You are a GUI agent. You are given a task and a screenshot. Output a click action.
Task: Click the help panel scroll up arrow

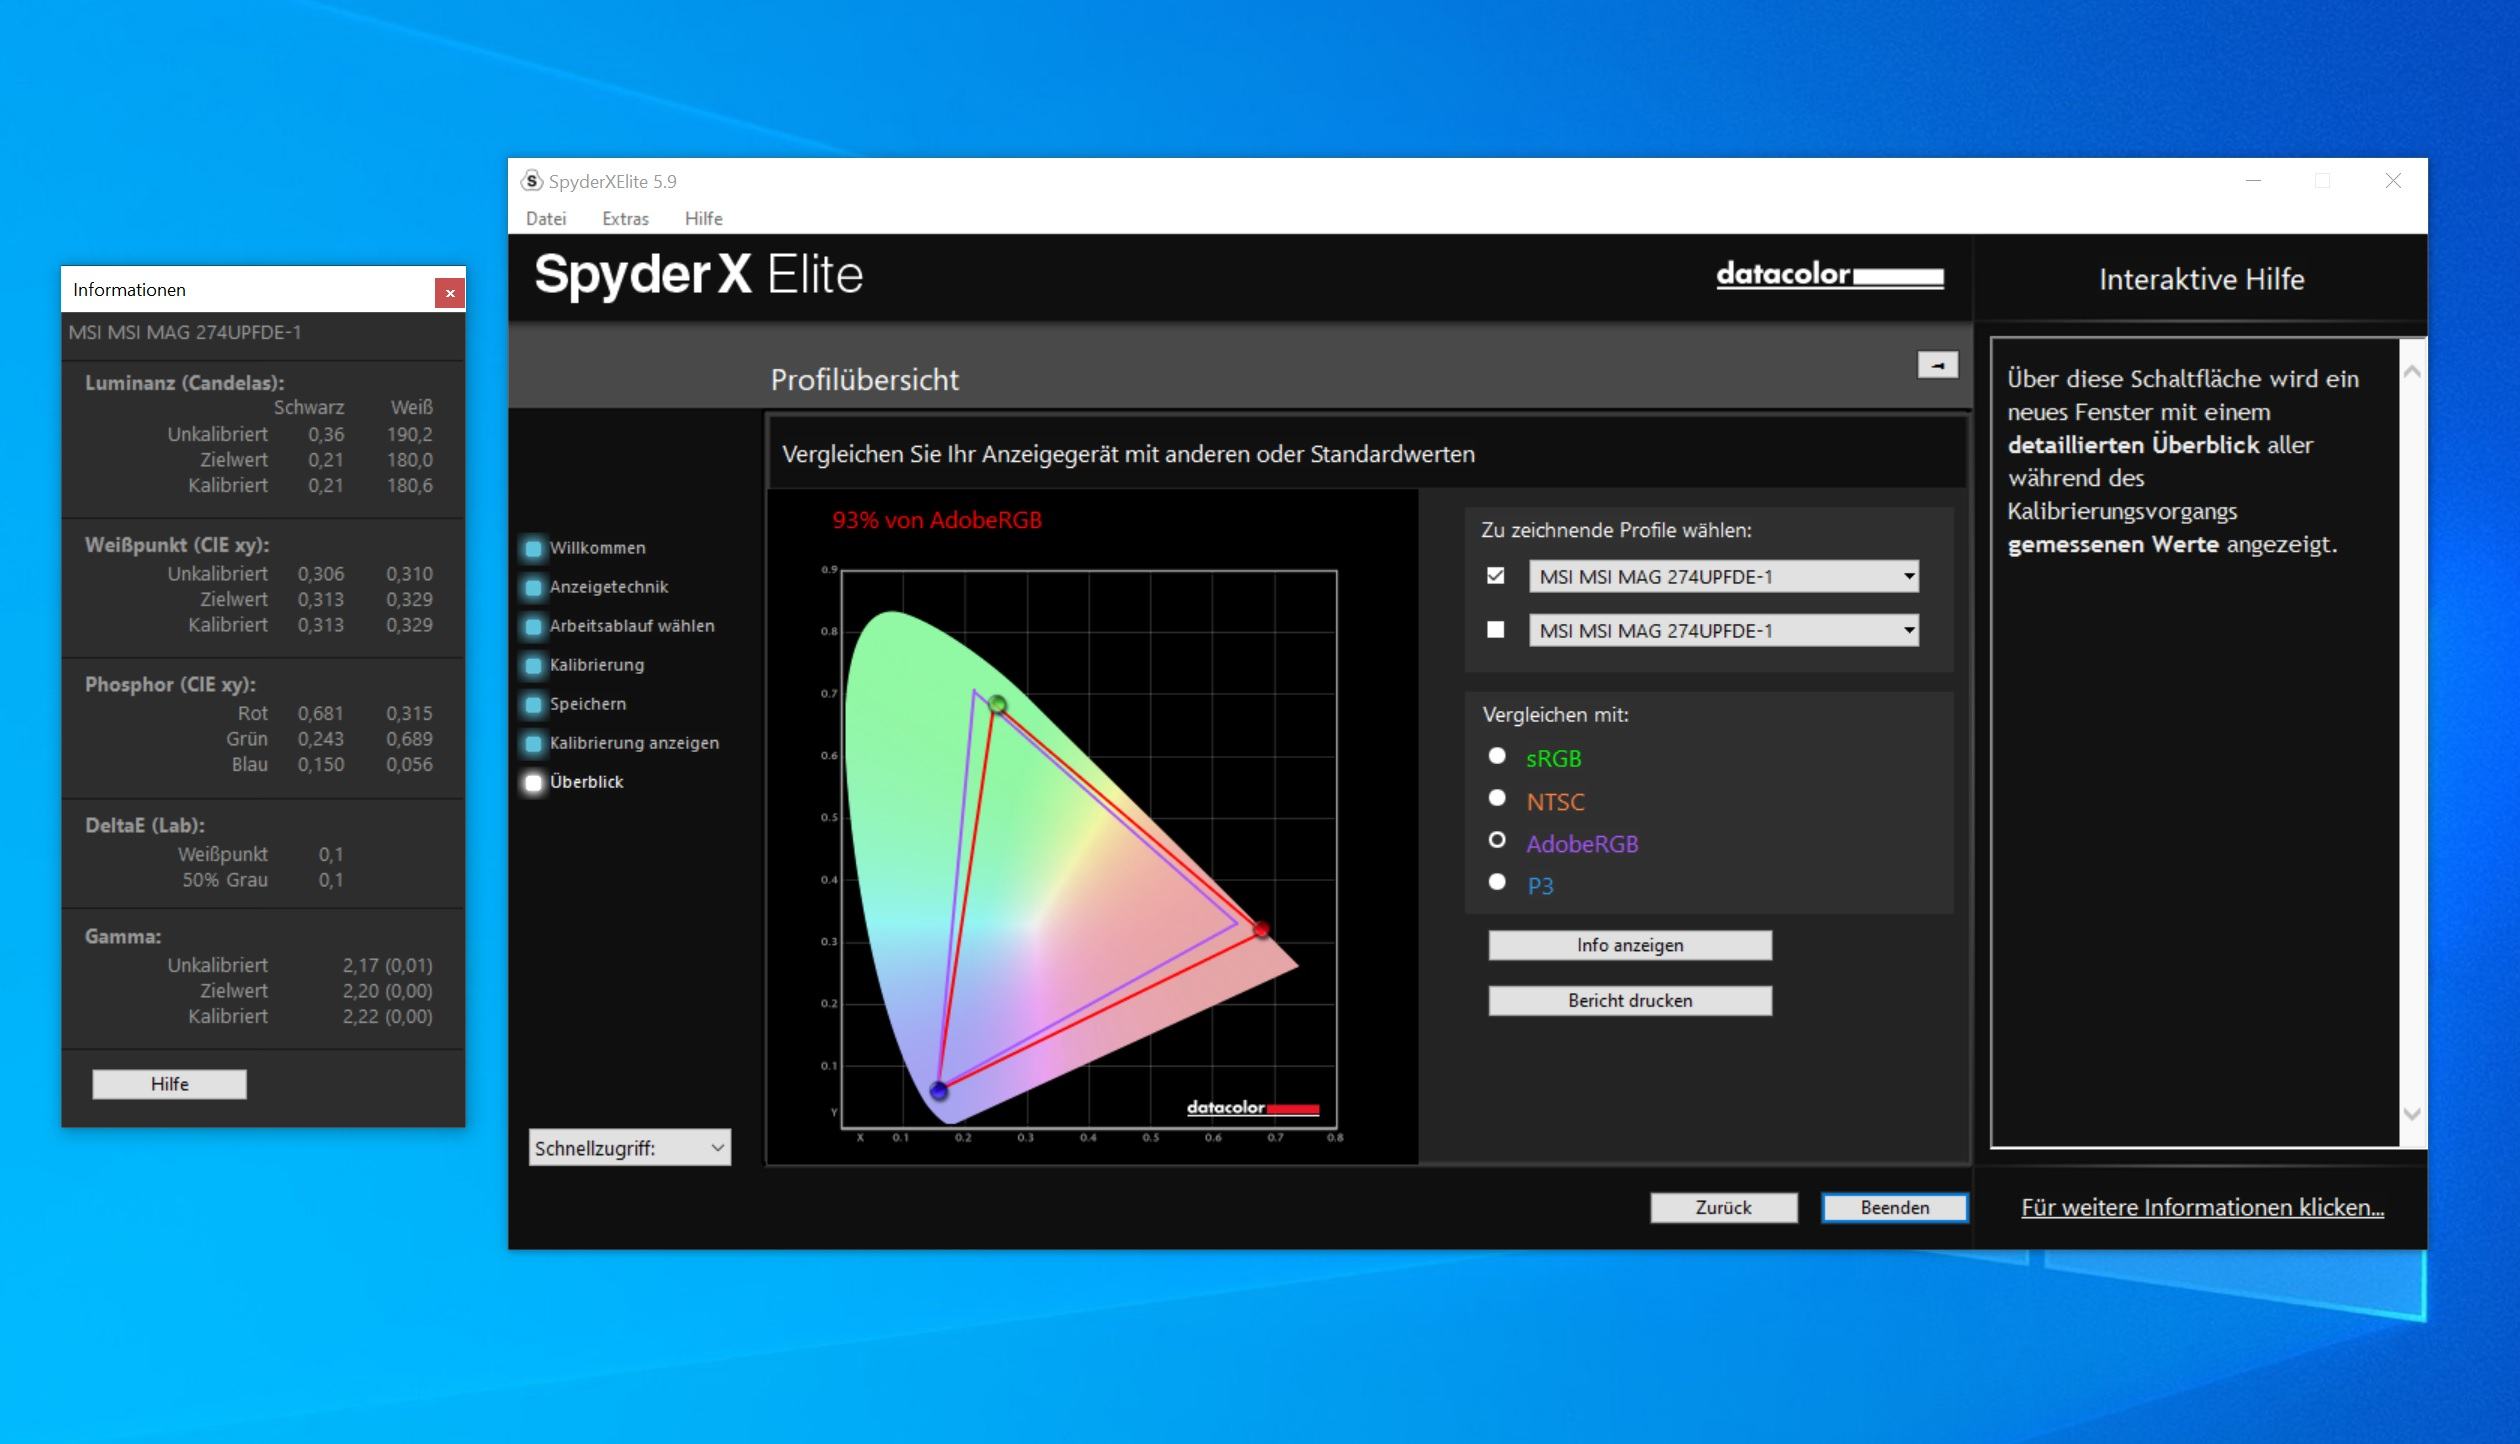tap(2411, 371)
